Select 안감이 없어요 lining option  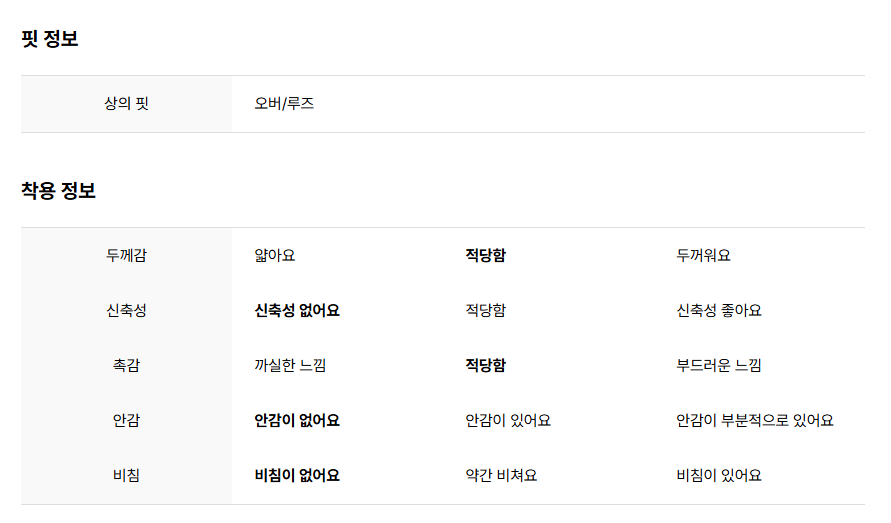point(297,420)
